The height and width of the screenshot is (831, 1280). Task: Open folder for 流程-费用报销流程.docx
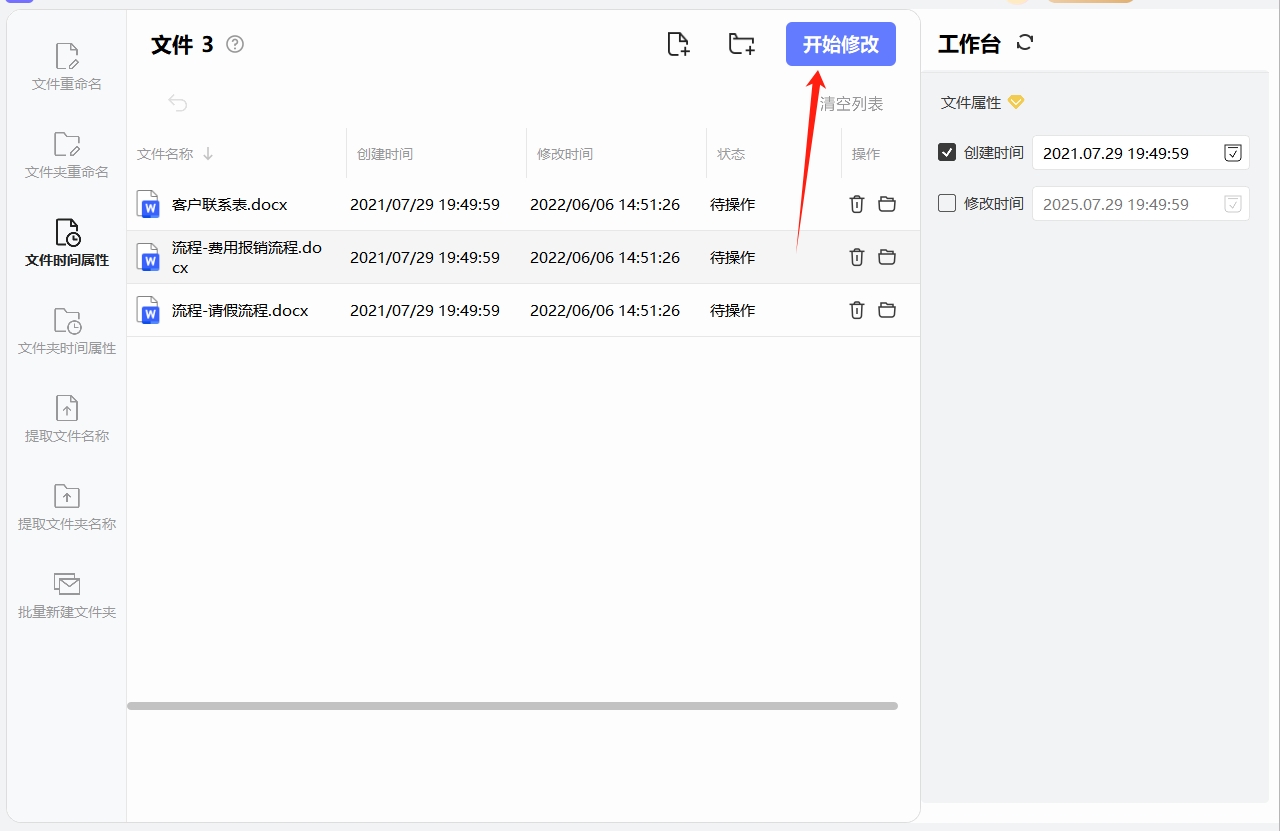point(887,257)
